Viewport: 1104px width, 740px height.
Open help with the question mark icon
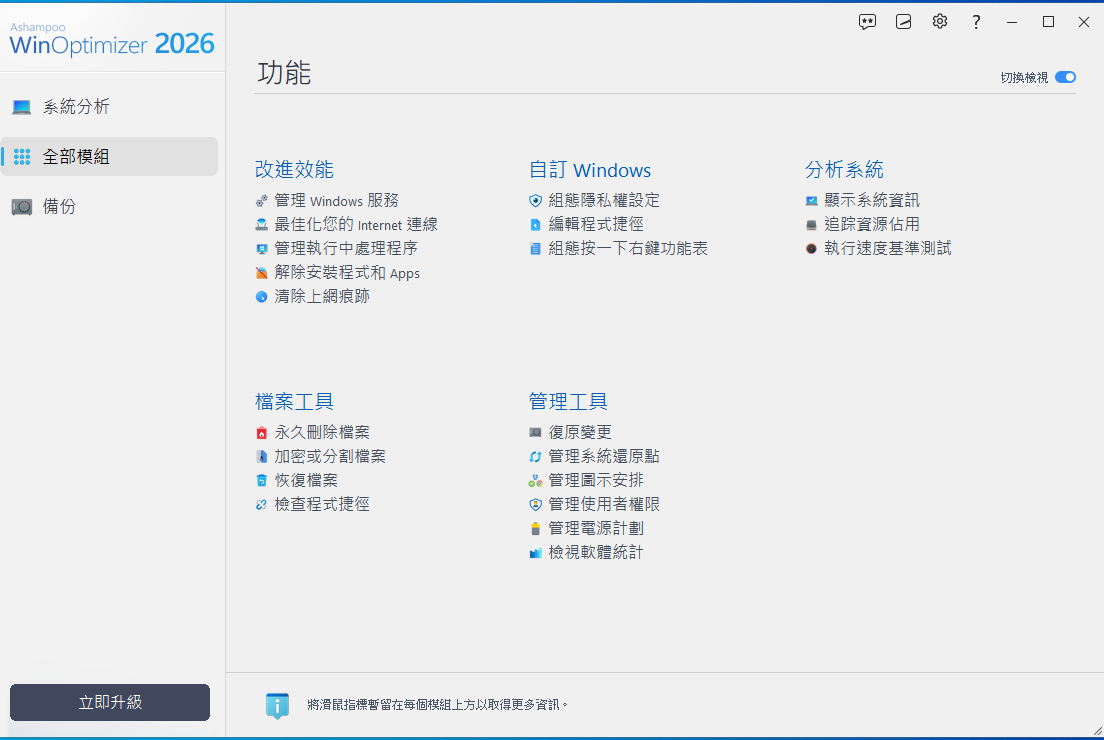[976, 22]
